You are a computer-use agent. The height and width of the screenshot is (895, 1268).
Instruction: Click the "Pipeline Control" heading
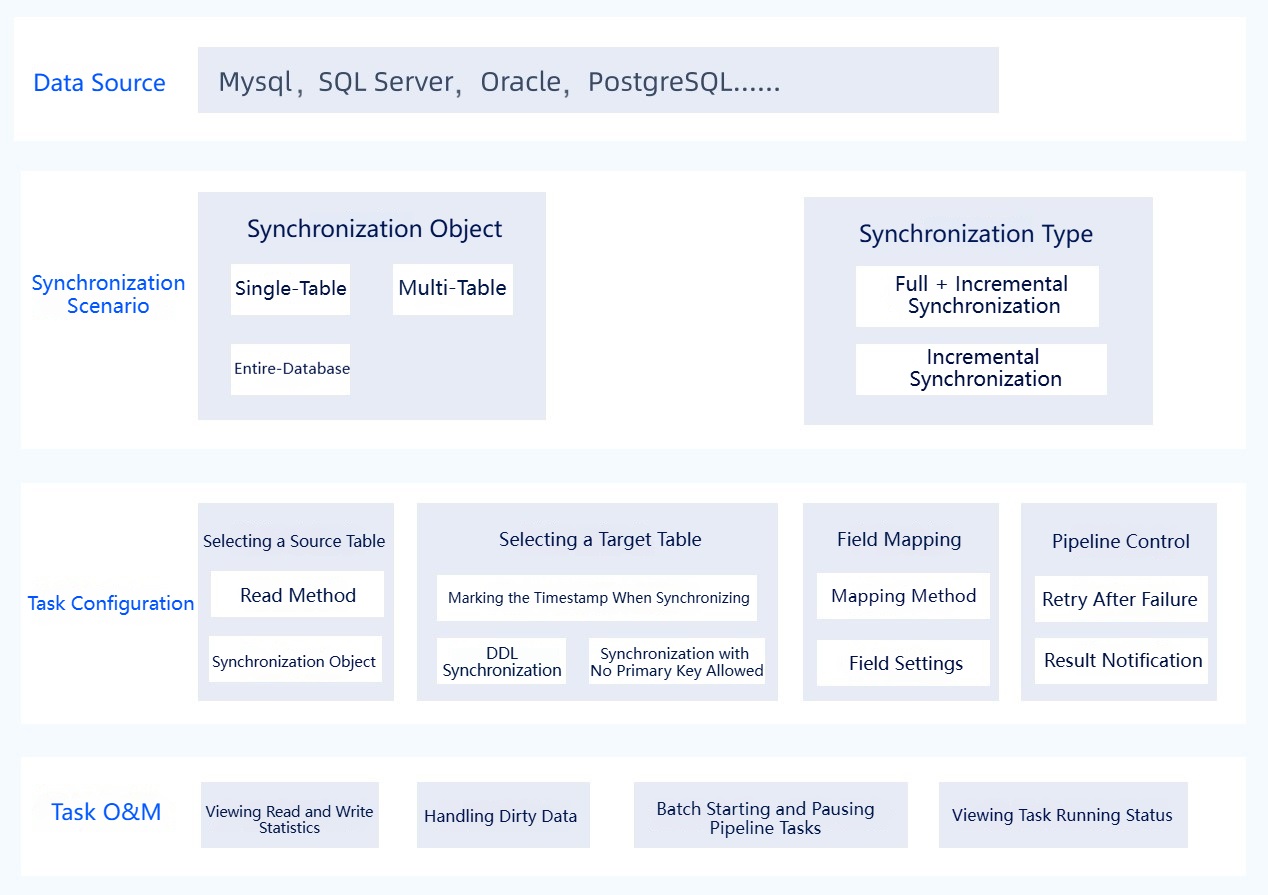[1121, 541]
